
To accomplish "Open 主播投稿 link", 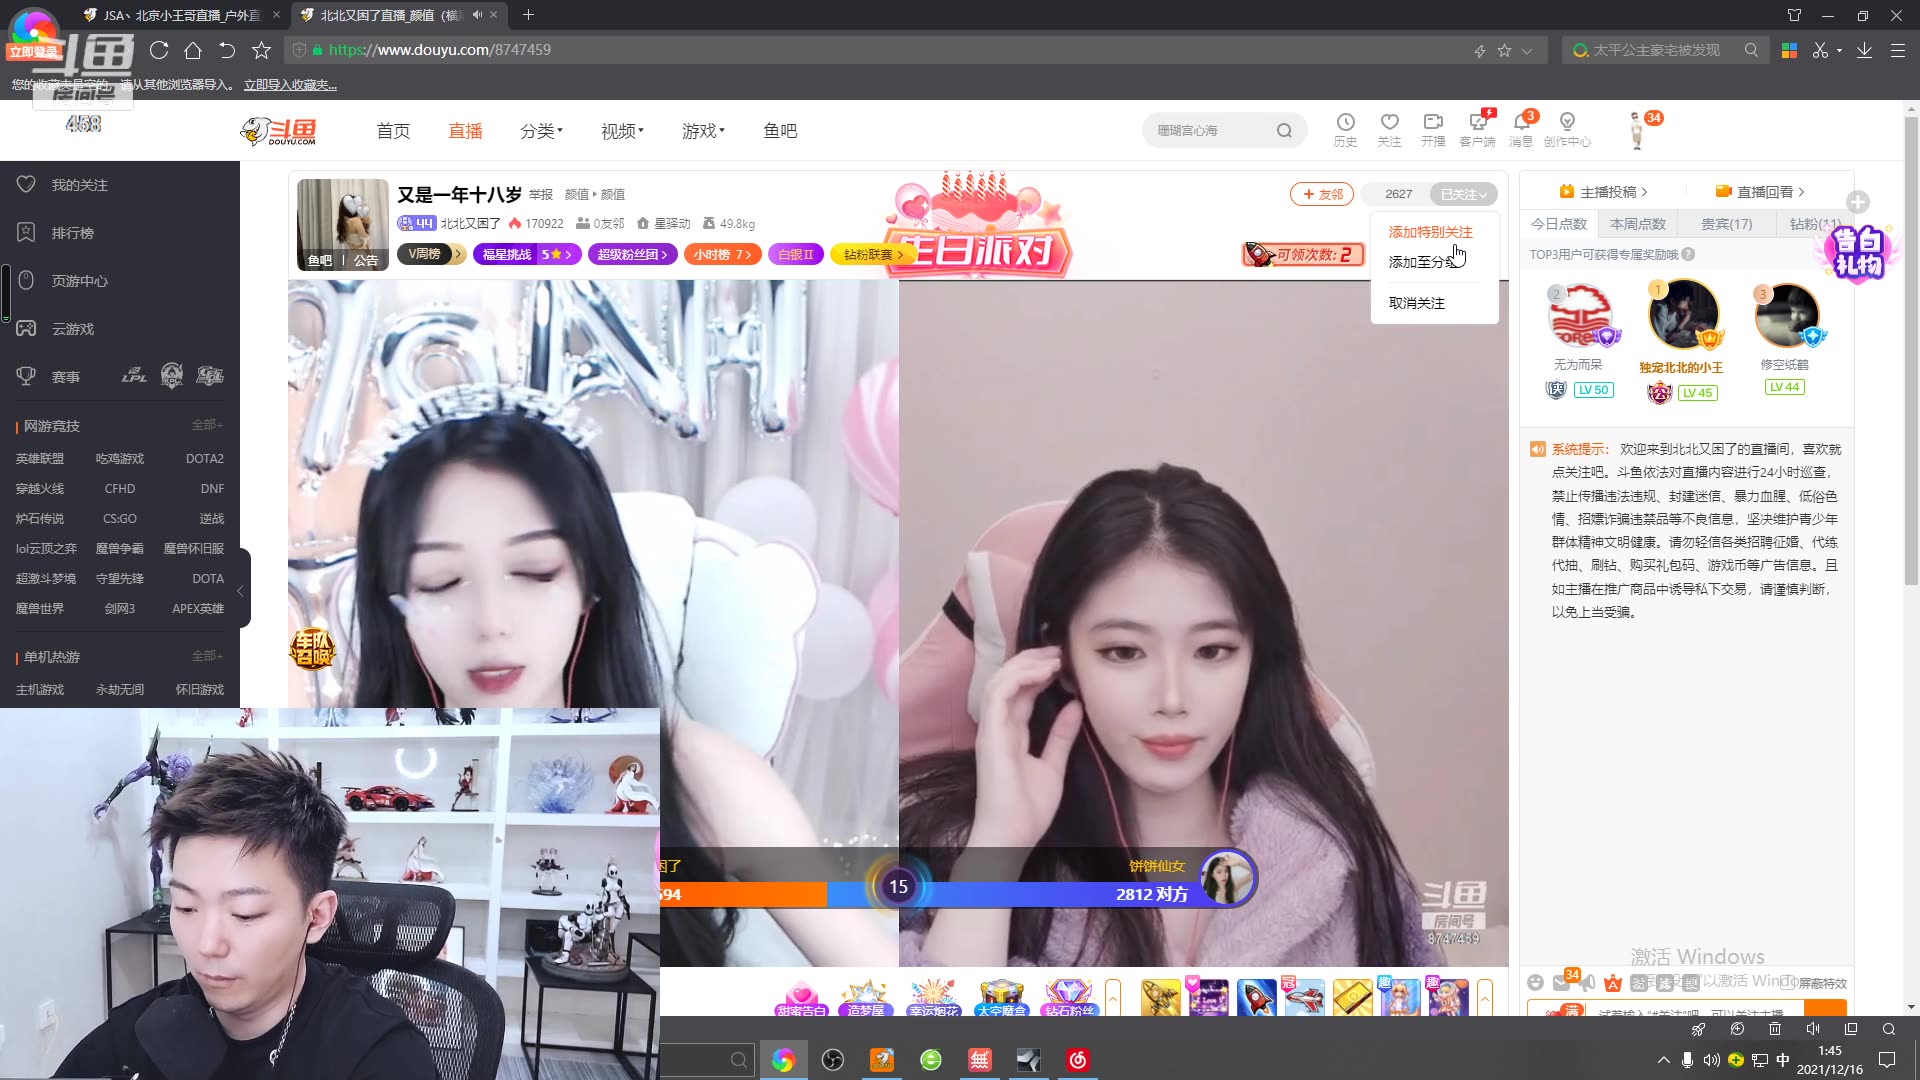I will 1604,192.
